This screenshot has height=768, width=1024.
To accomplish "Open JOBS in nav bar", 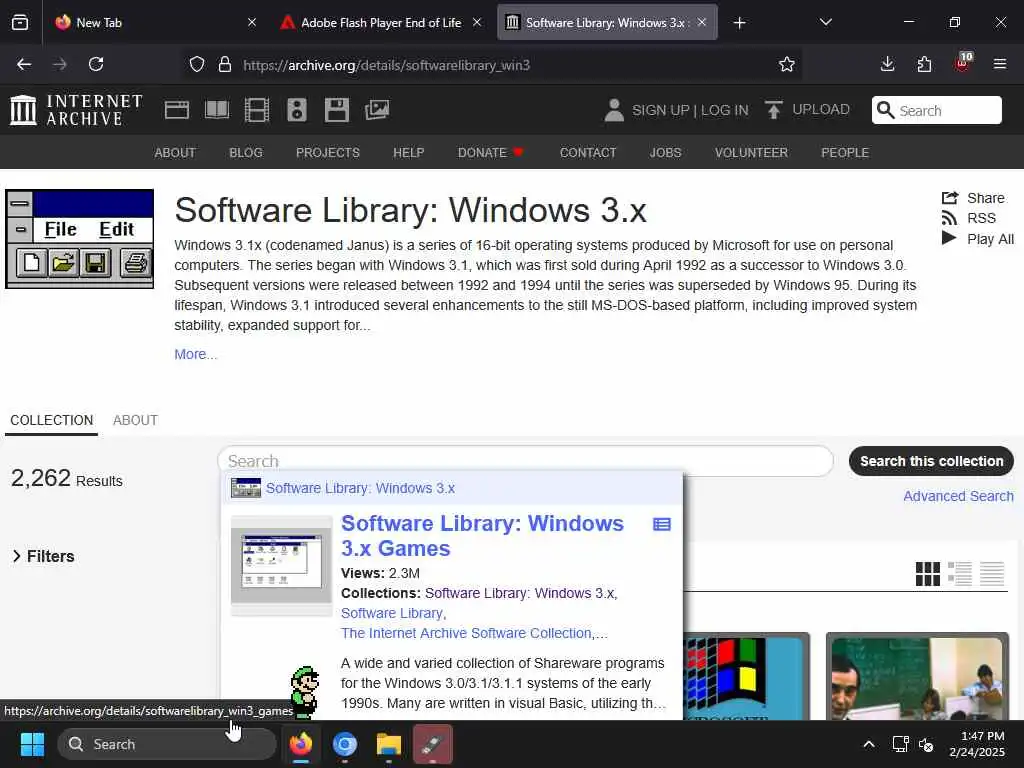I will click(x=665, y=152).
